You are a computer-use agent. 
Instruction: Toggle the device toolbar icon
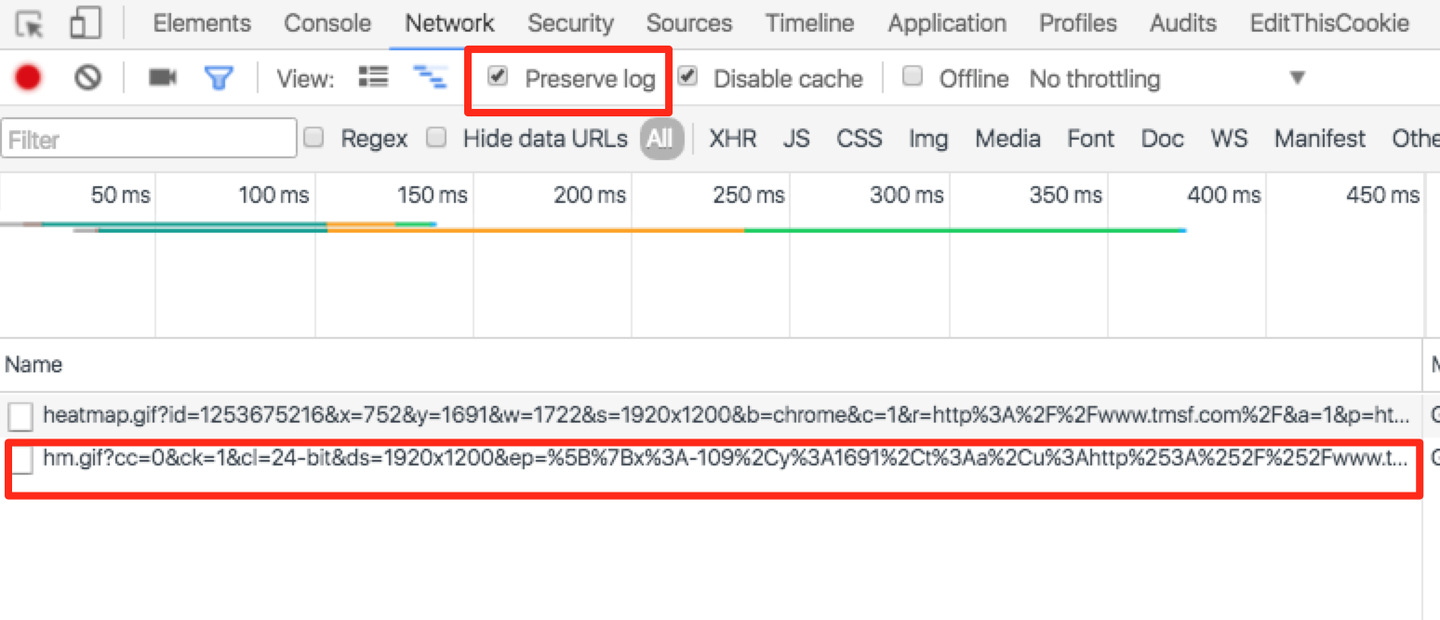pos(86,23)
